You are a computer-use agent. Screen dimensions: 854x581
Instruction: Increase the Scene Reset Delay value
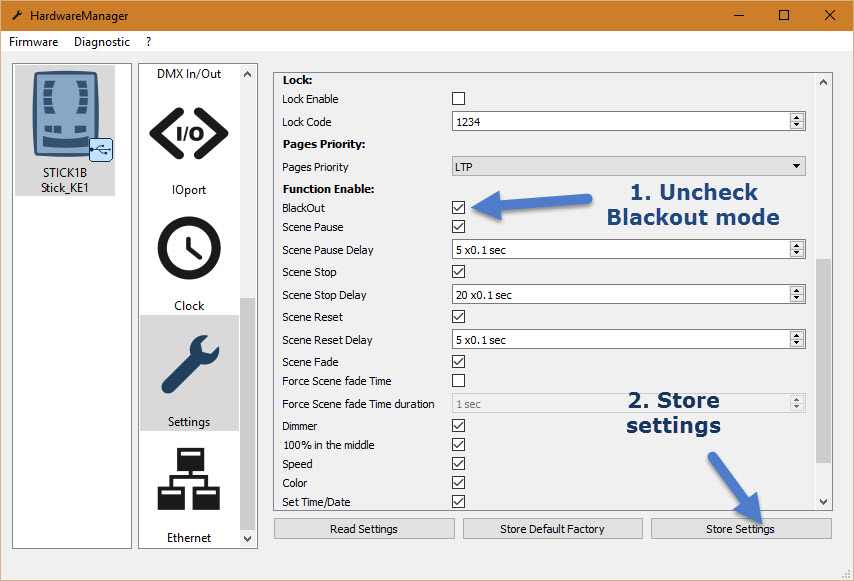pyautogui.click(x=796, y=335)
